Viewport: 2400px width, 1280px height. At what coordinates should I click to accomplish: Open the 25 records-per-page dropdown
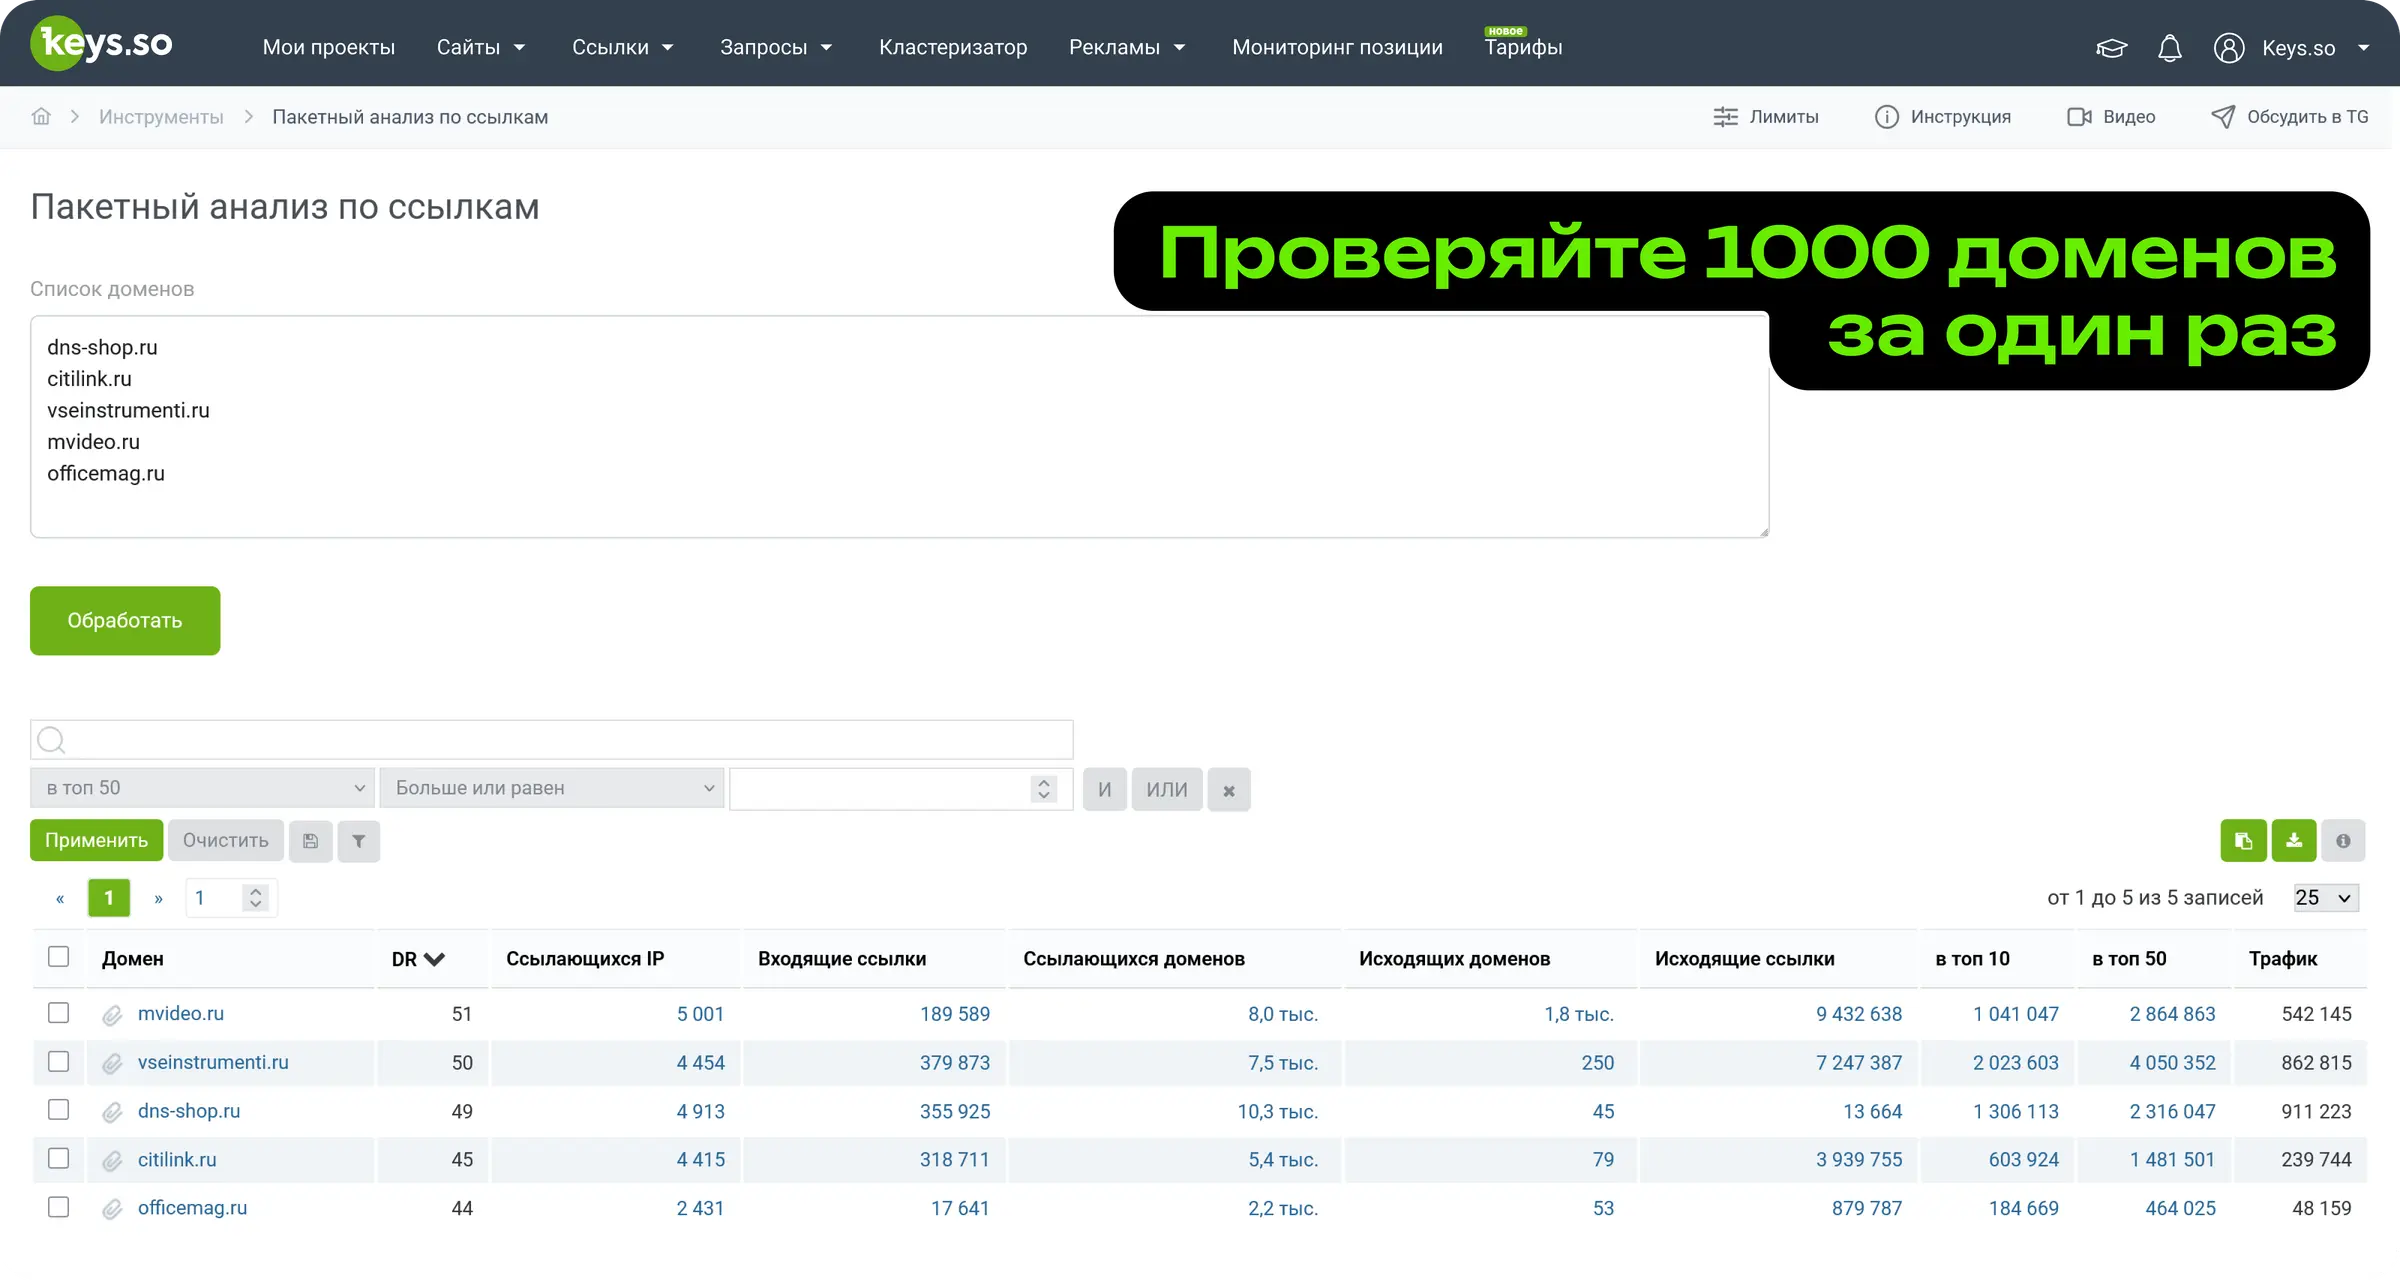tap(2326, 898)
